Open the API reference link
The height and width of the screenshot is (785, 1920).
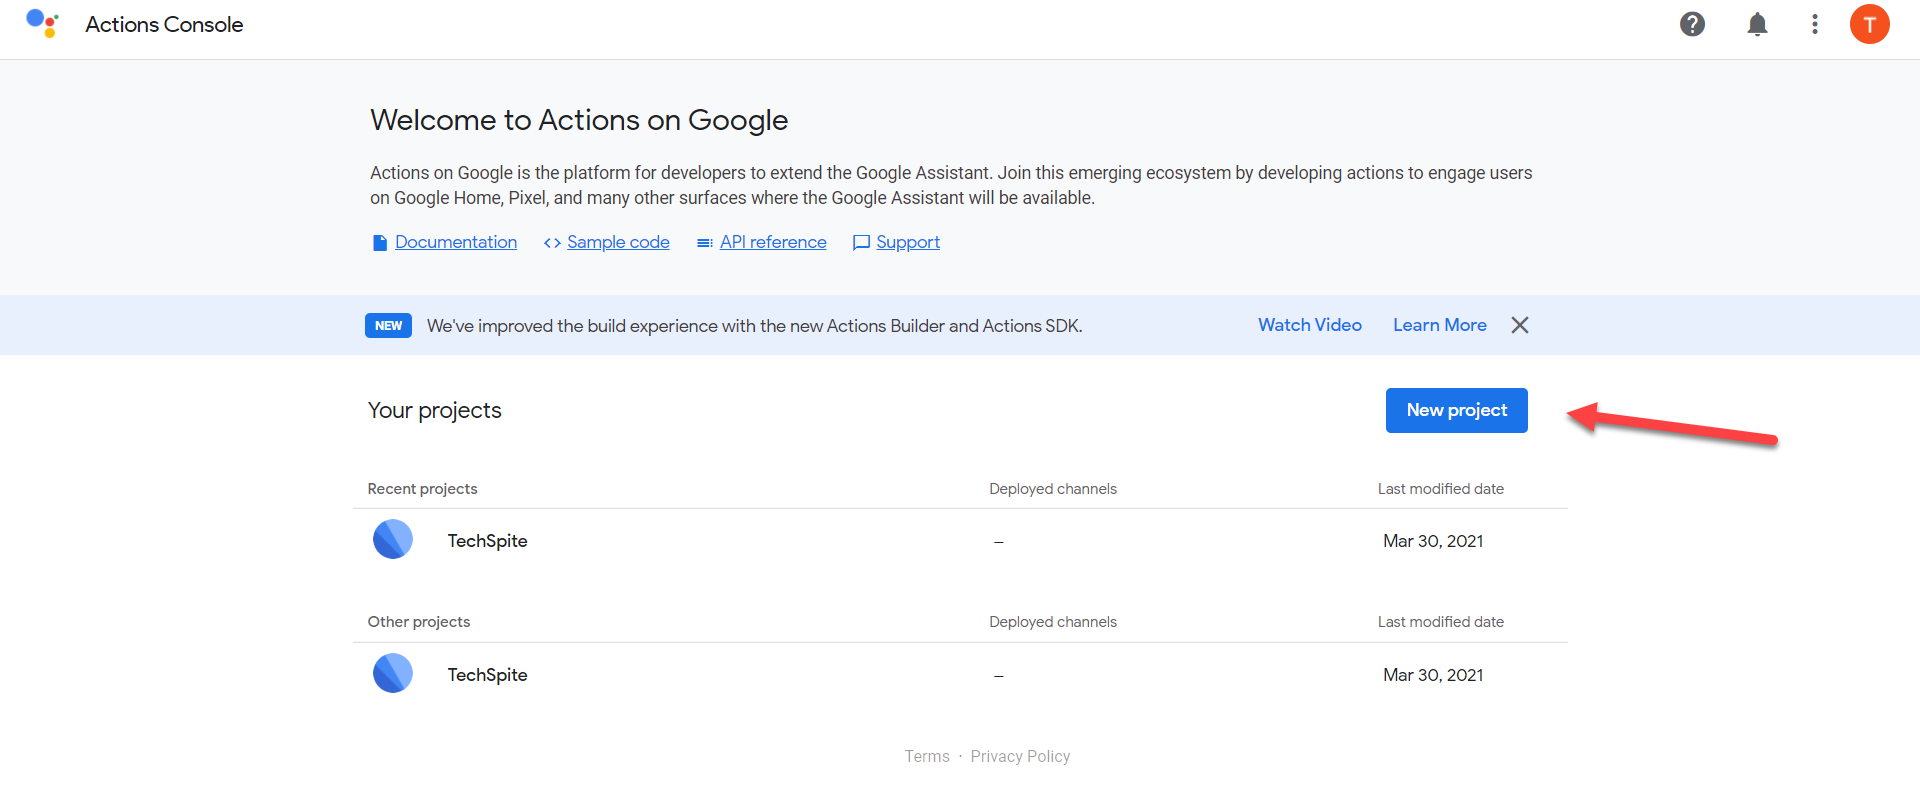(x=773, y=242)
